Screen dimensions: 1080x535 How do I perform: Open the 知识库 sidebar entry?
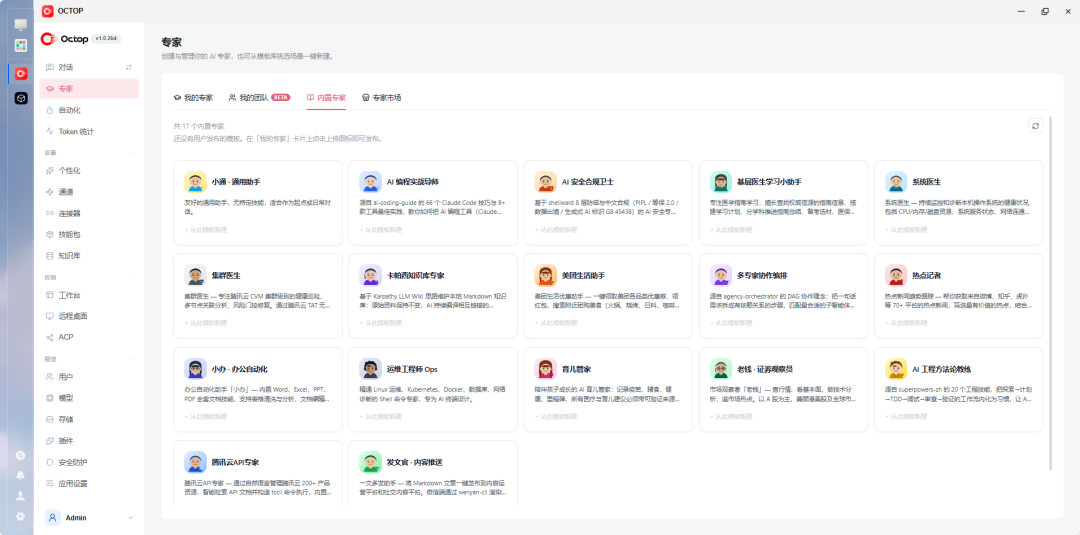pyautogui.click(x=90, y=256)
